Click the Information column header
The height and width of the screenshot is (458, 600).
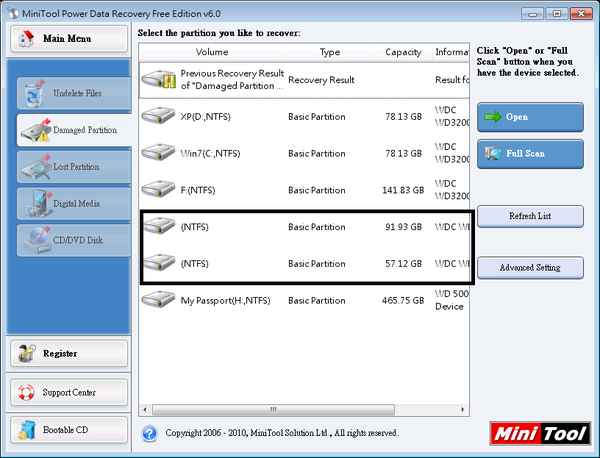[x=451, y=52]
